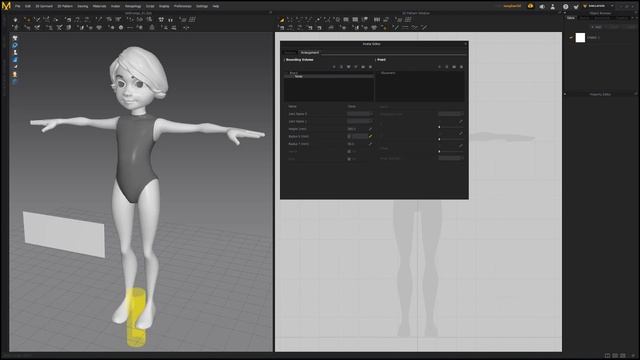The height and width of the screenshot is (360, 640).
Task: Click the highlighted pencil icon beside Radius 0
Action: pyautogui.click(x=370, y=136)
